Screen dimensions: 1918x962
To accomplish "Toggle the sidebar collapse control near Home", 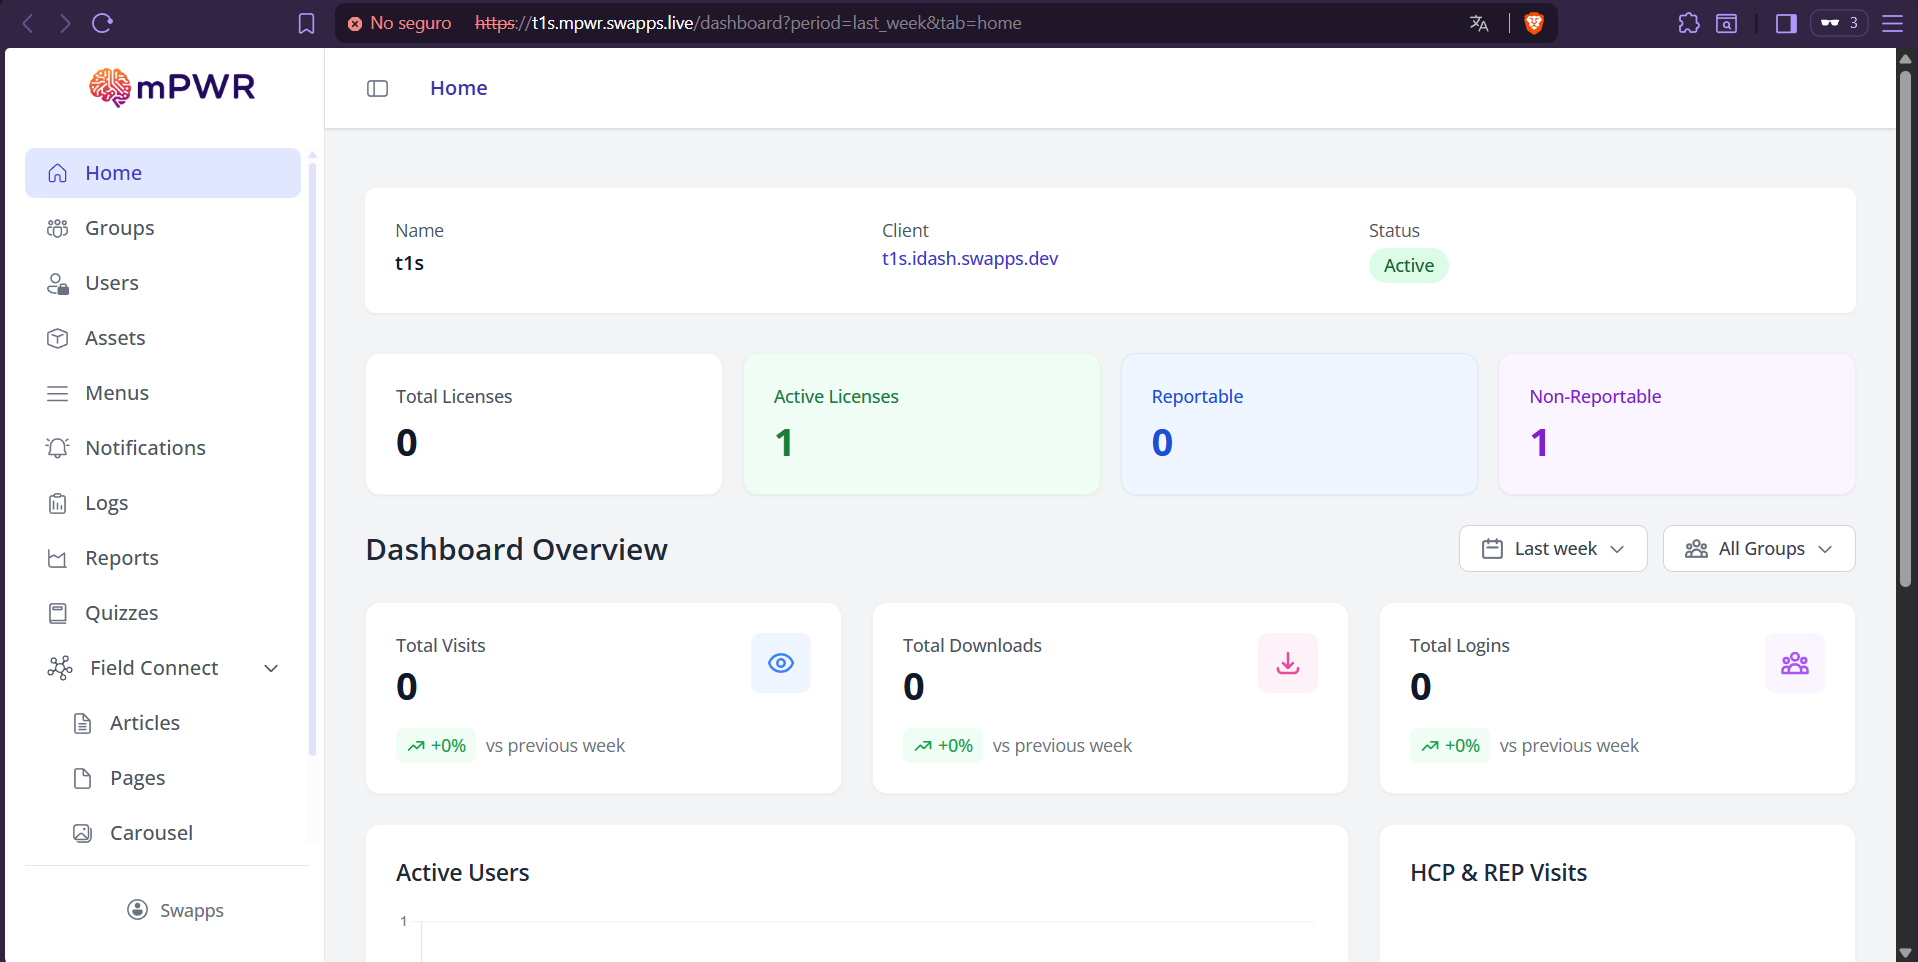I will coord(378,88).
